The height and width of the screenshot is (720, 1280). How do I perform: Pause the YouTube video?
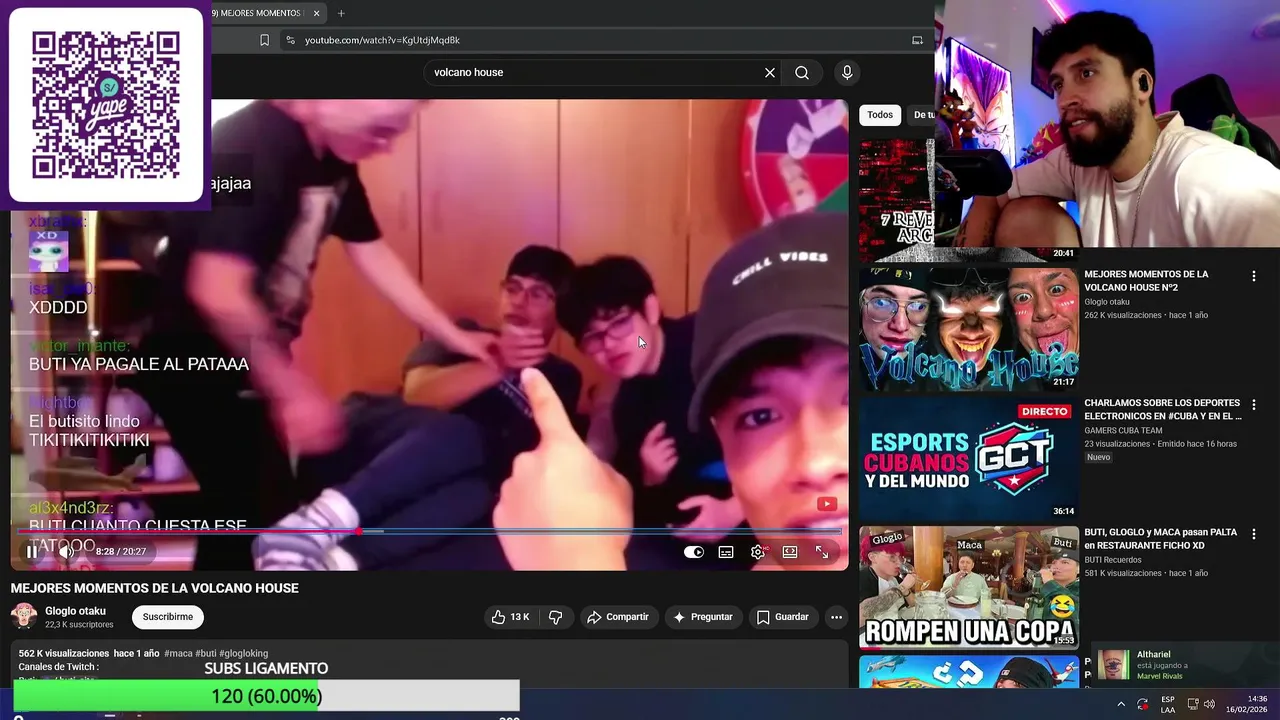32,551
